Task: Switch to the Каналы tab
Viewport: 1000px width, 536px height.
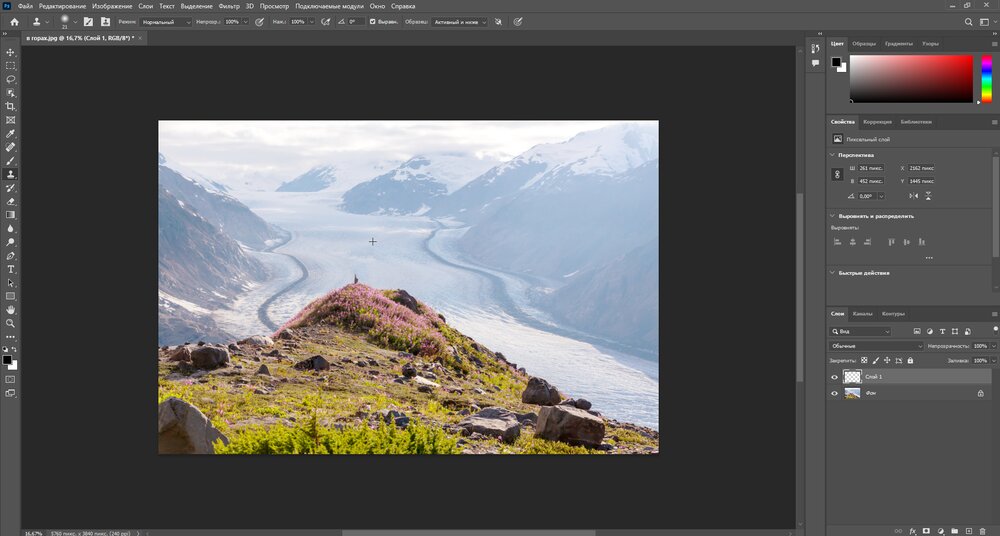Action: [862, 314]
